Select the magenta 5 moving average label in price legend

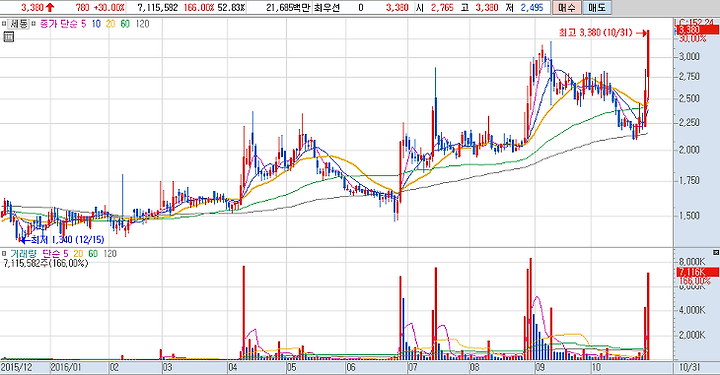click(83, 24)
